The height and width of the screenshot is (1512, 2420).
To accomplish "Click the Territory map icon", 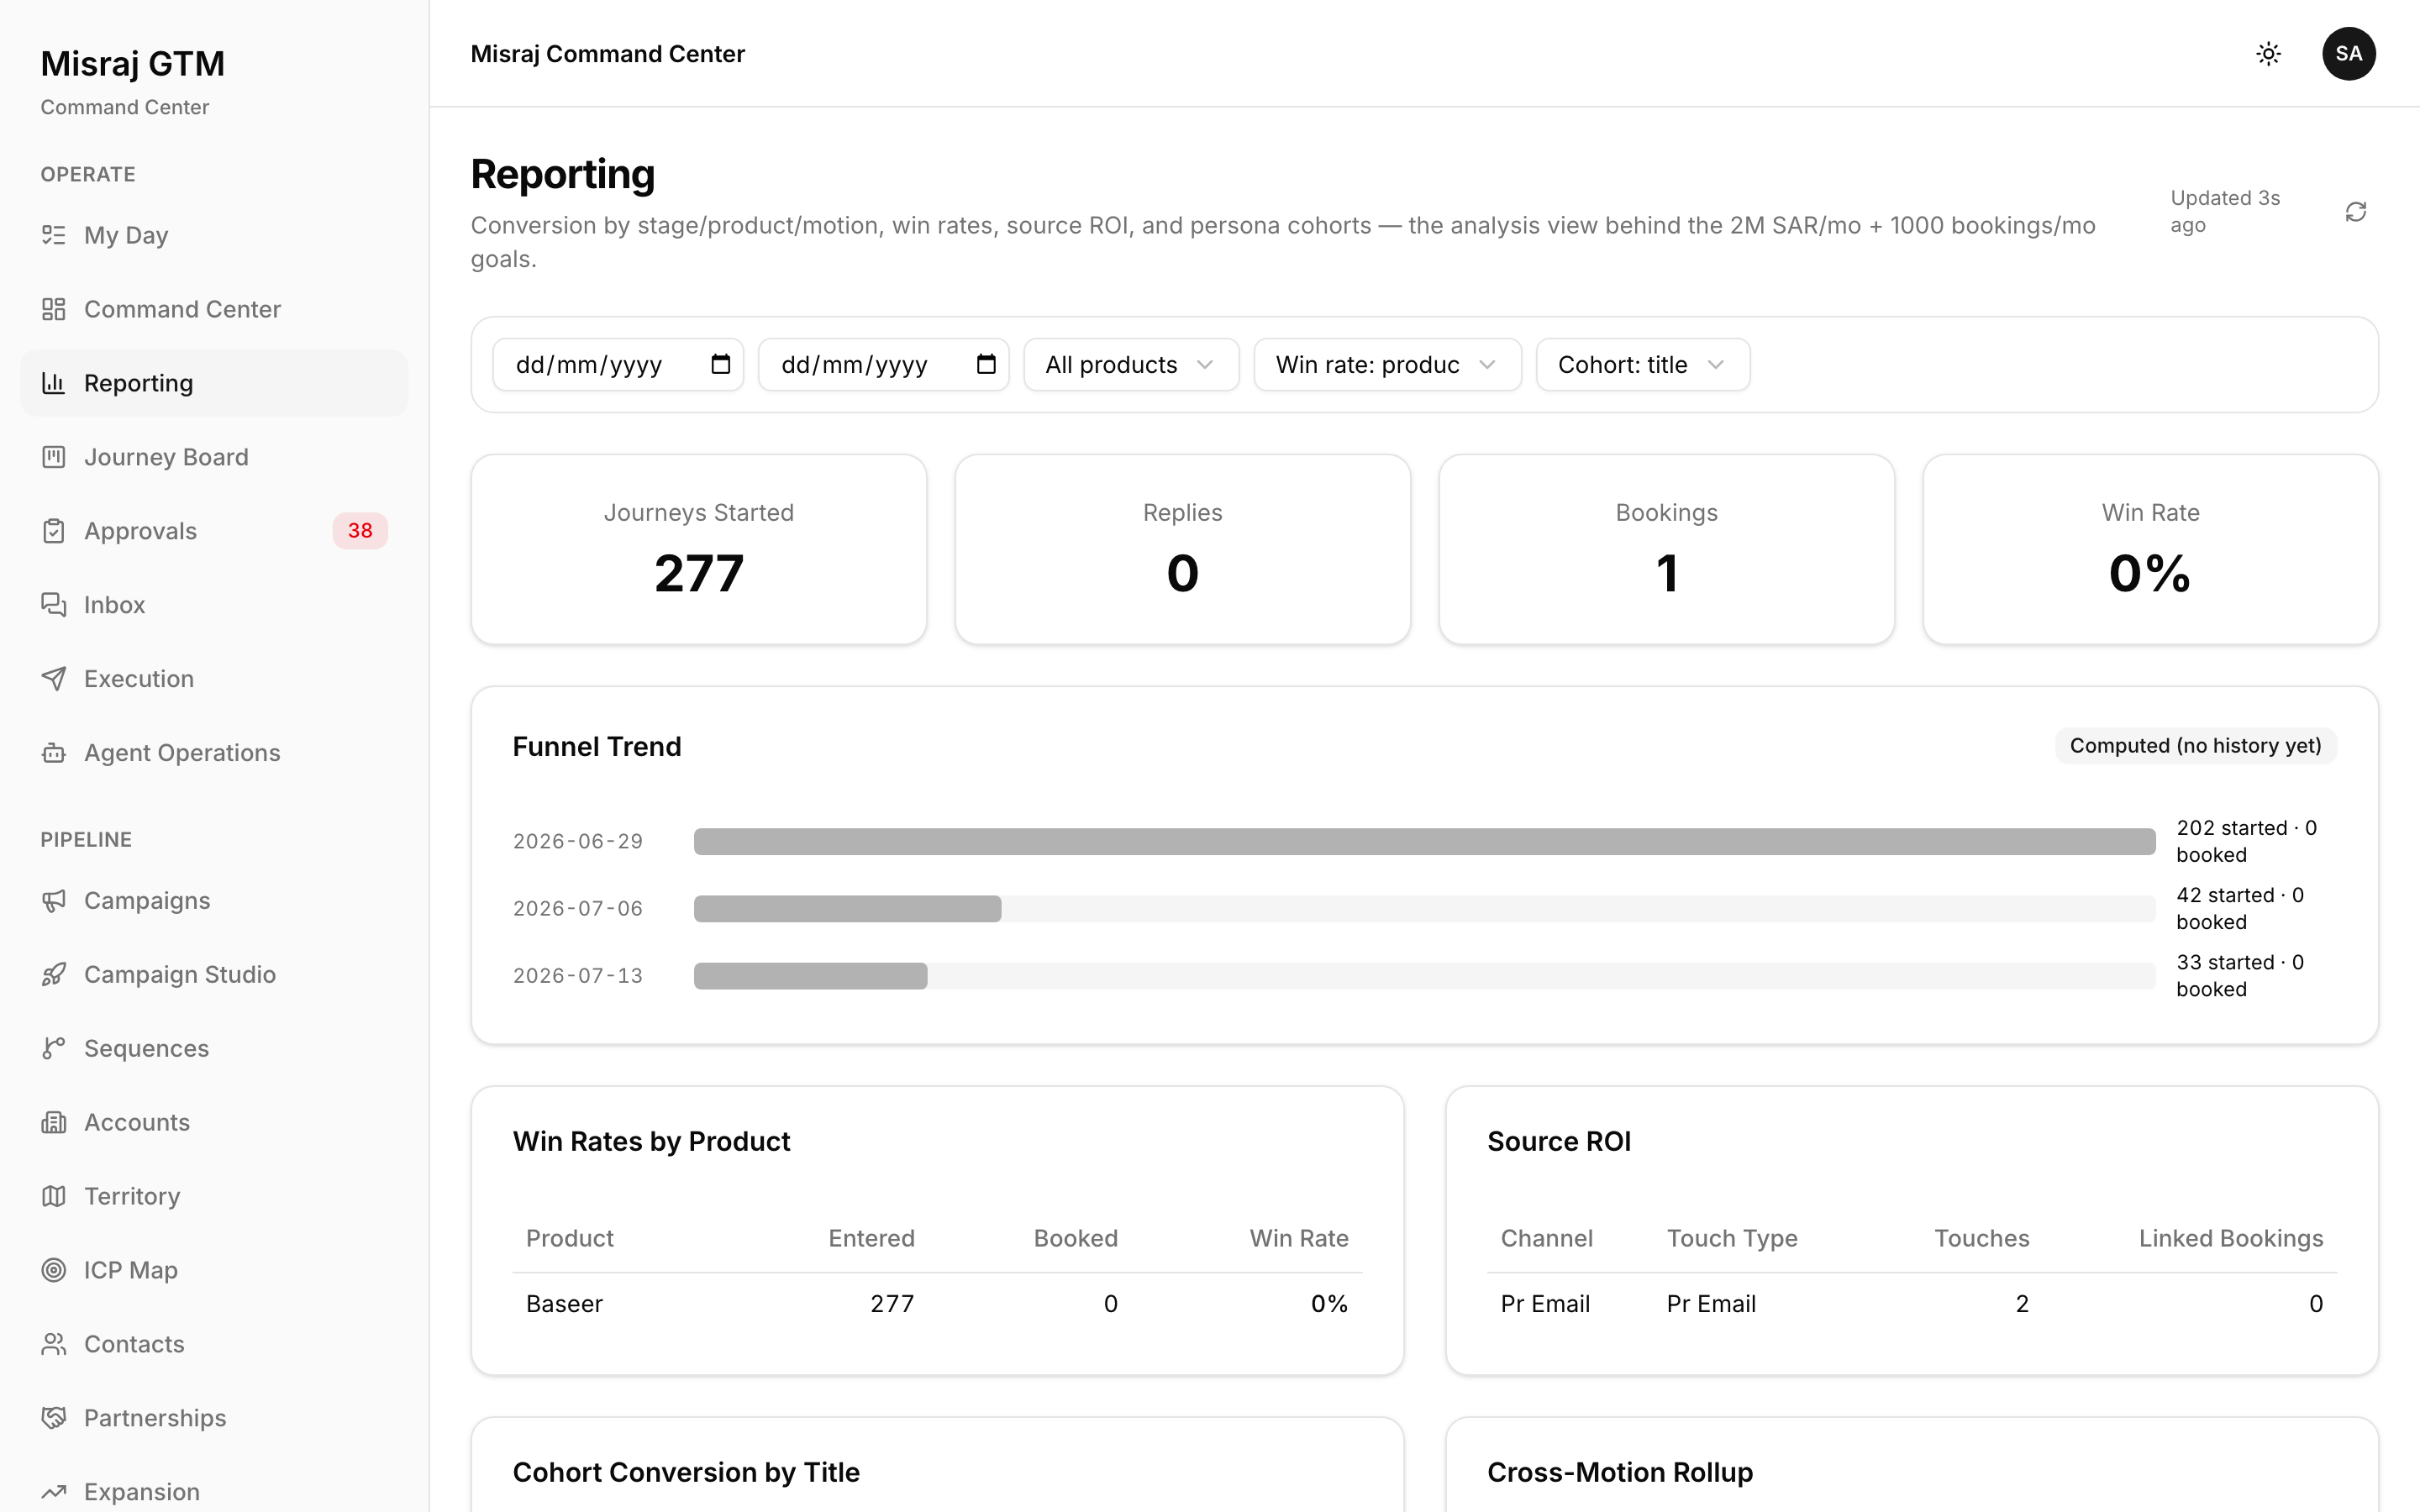I will tap(54, 1197).
